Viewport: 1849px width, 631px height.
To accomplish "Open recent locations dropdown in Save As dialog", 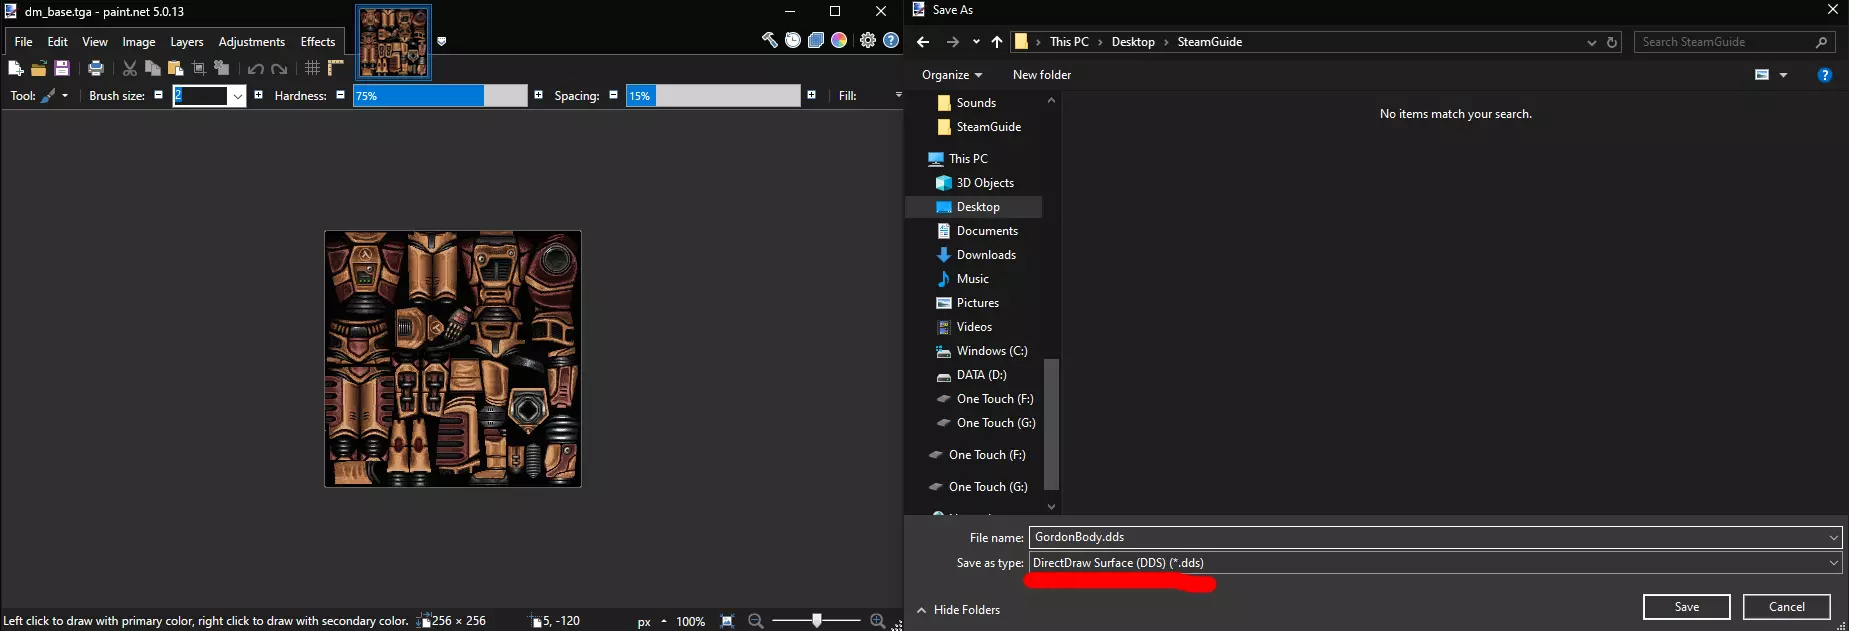I will coord(976,42).
